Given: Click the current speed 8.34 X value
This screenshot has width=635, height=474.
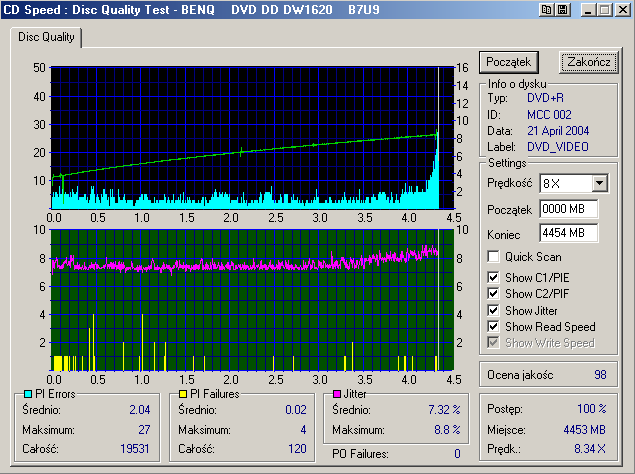Looking at the screenshot, I should [590, 449].
